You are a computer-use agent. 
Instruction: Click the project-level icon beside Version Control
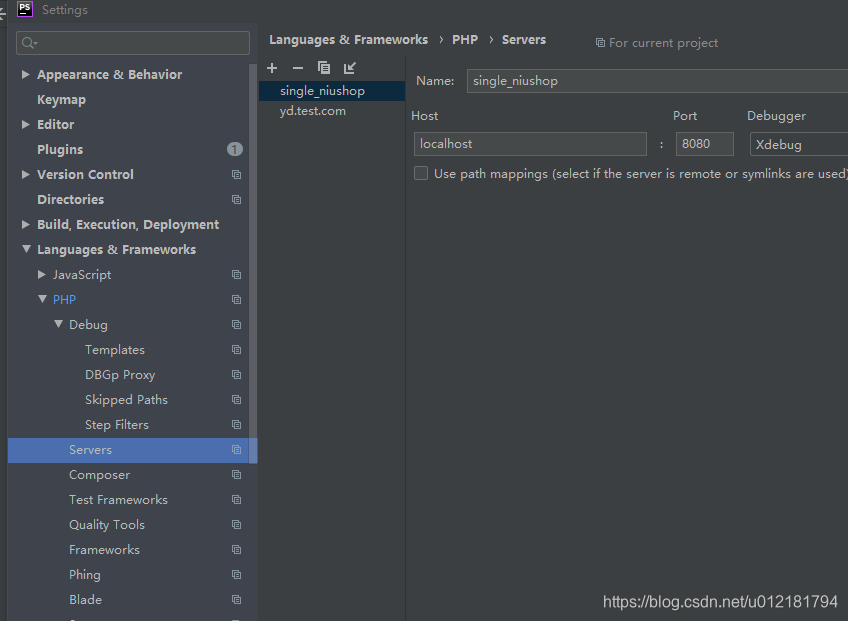[x=236, y=174]
